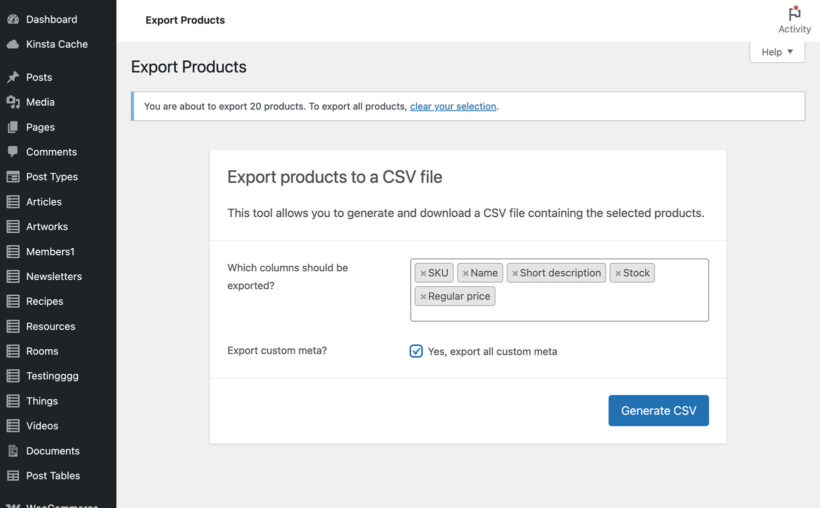820x508 pixels.
Task: Go to Media menu
Action: click(x=40, y=102)
